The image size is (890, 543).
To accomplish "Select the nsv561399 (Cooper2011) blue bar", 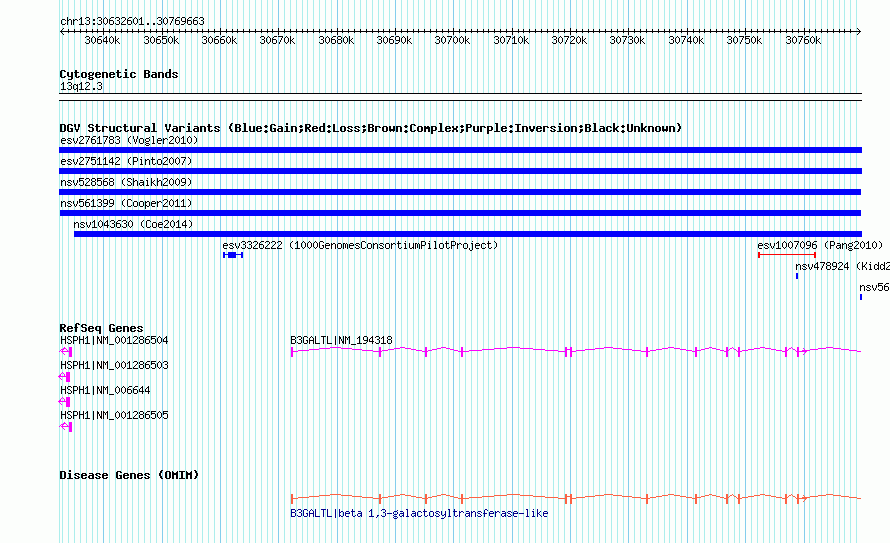I will click(460, 213).
